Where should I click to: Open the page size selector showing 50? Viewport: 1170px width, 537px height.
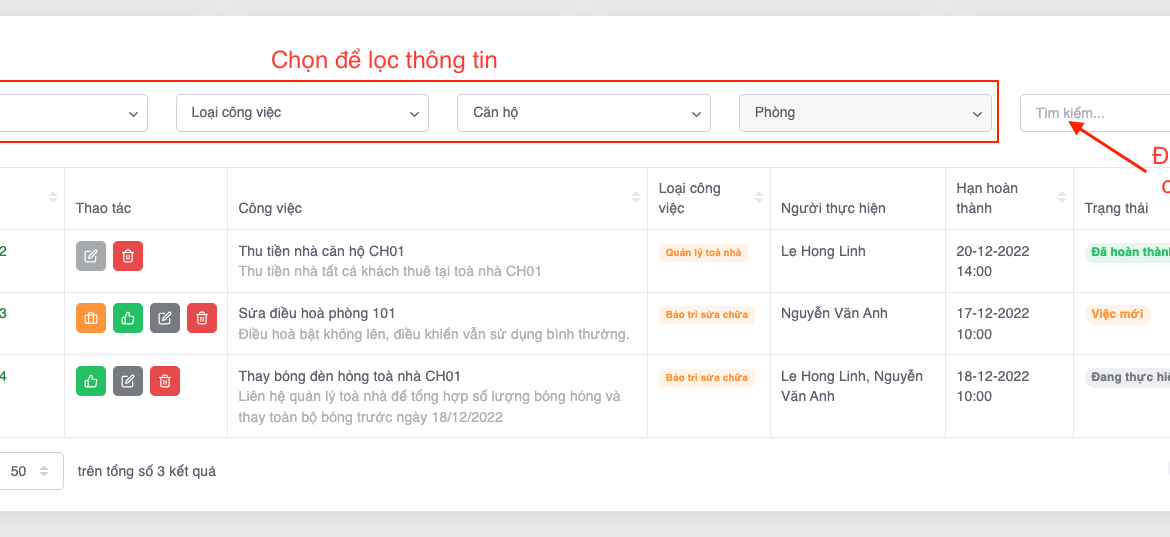(x=30, y=471)
